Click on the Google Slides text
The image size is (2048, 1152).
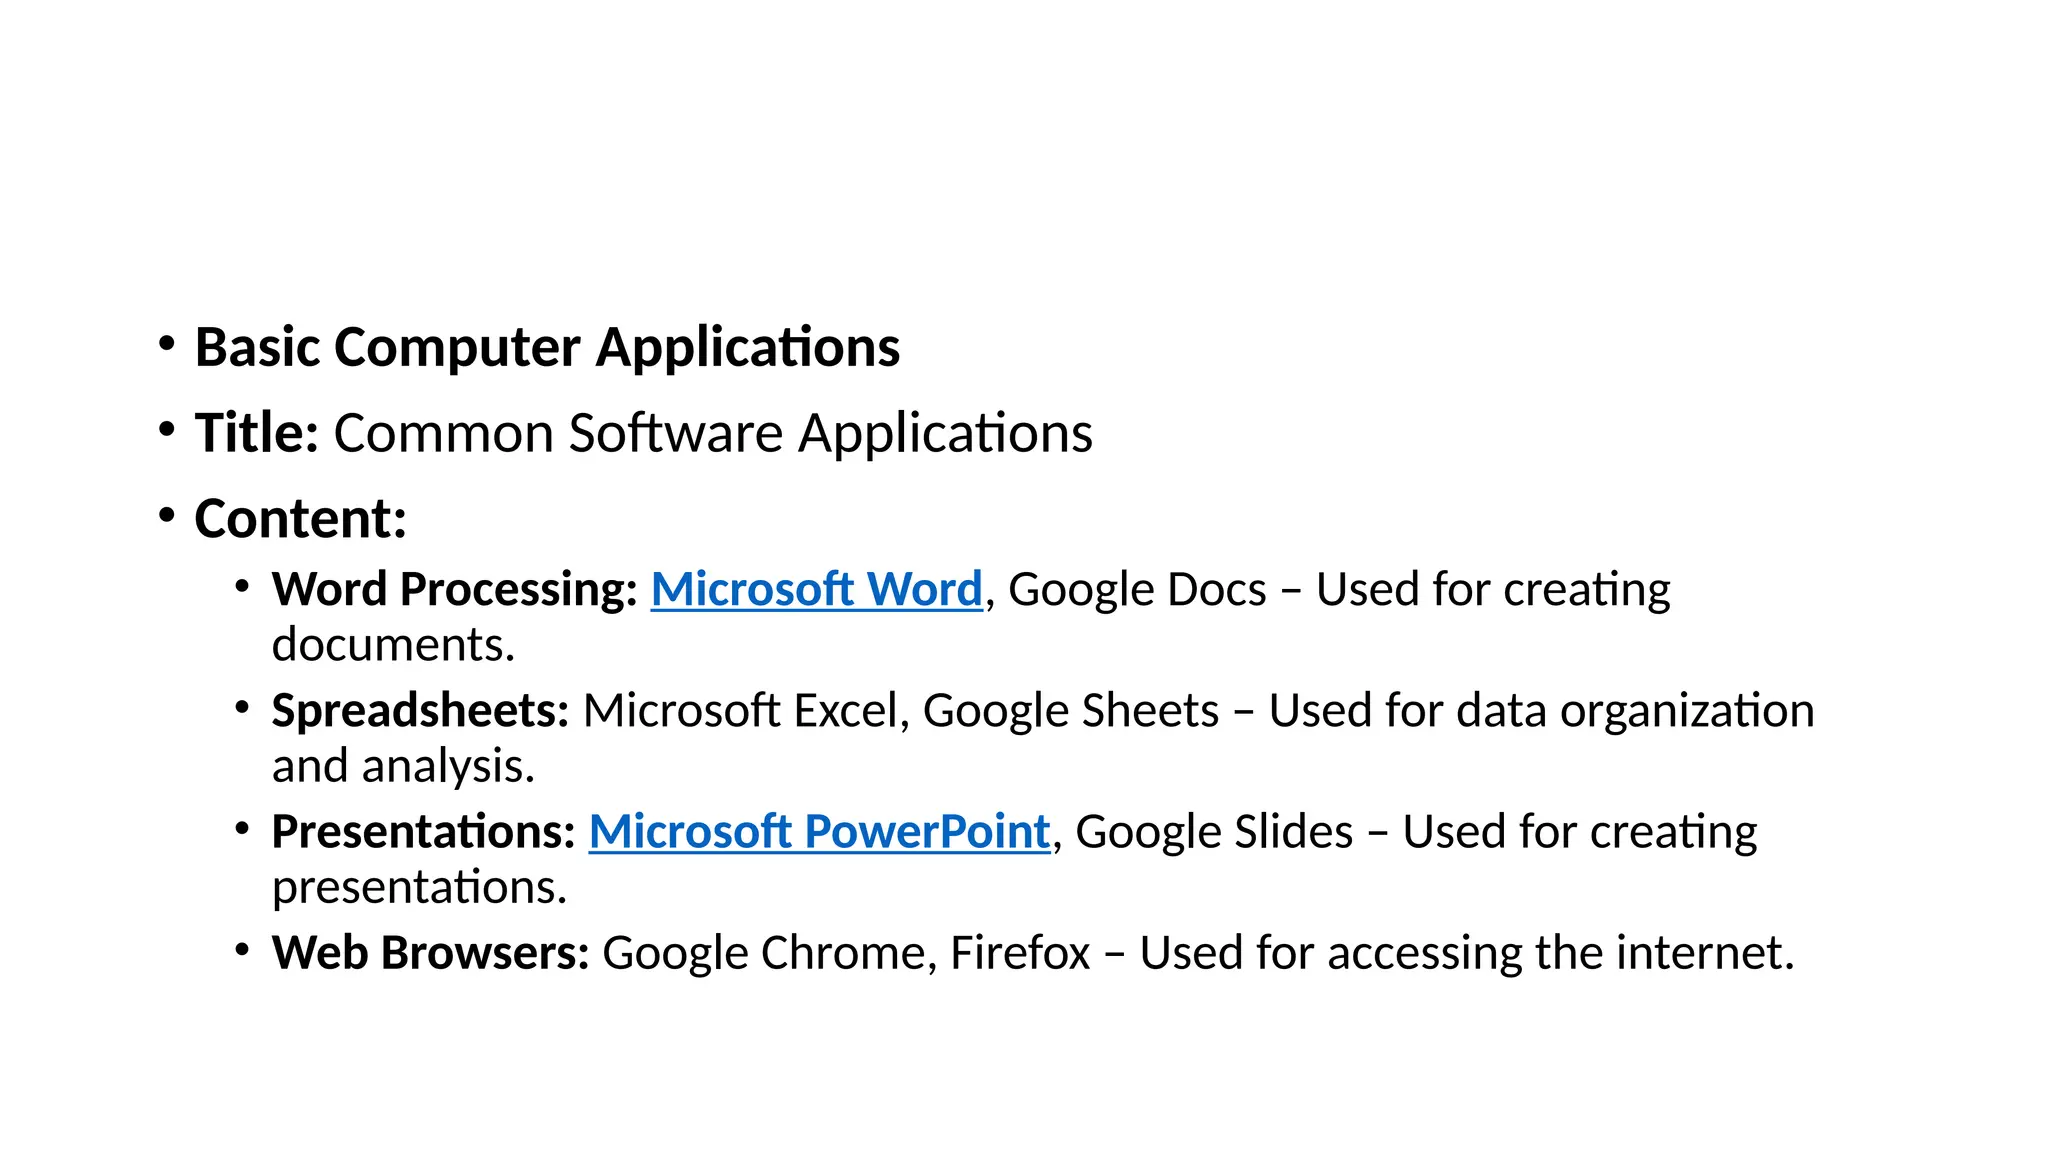[1214, 832]
